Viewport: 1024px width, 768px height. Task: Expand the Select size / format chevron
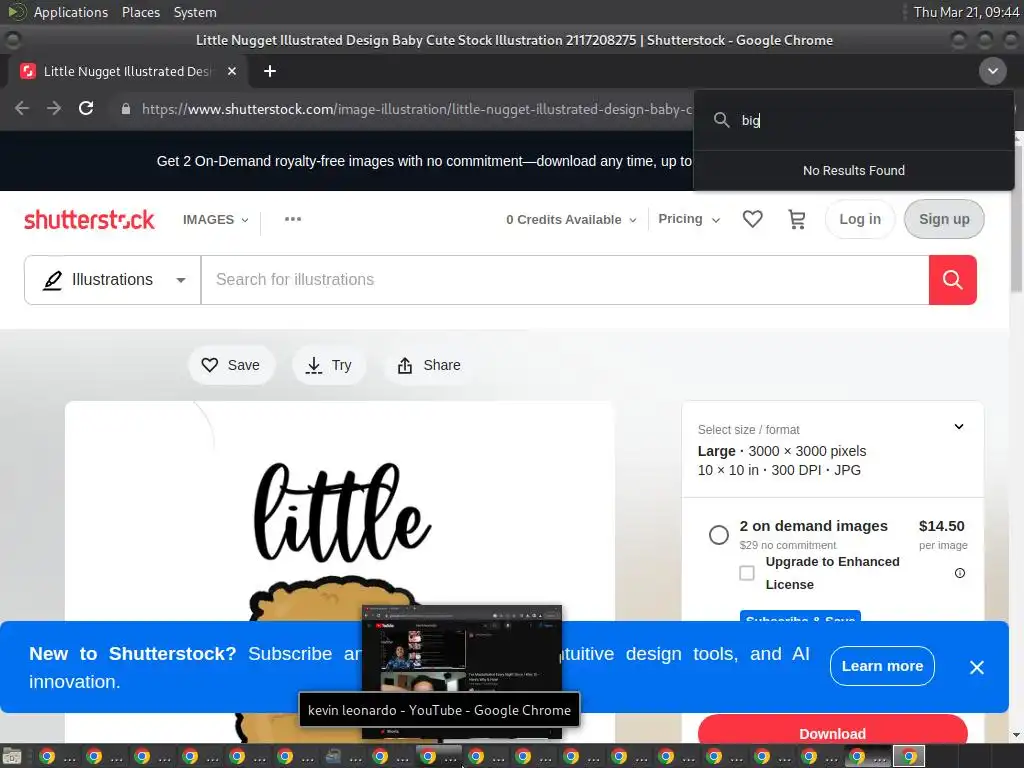click(x=959, y=426)
